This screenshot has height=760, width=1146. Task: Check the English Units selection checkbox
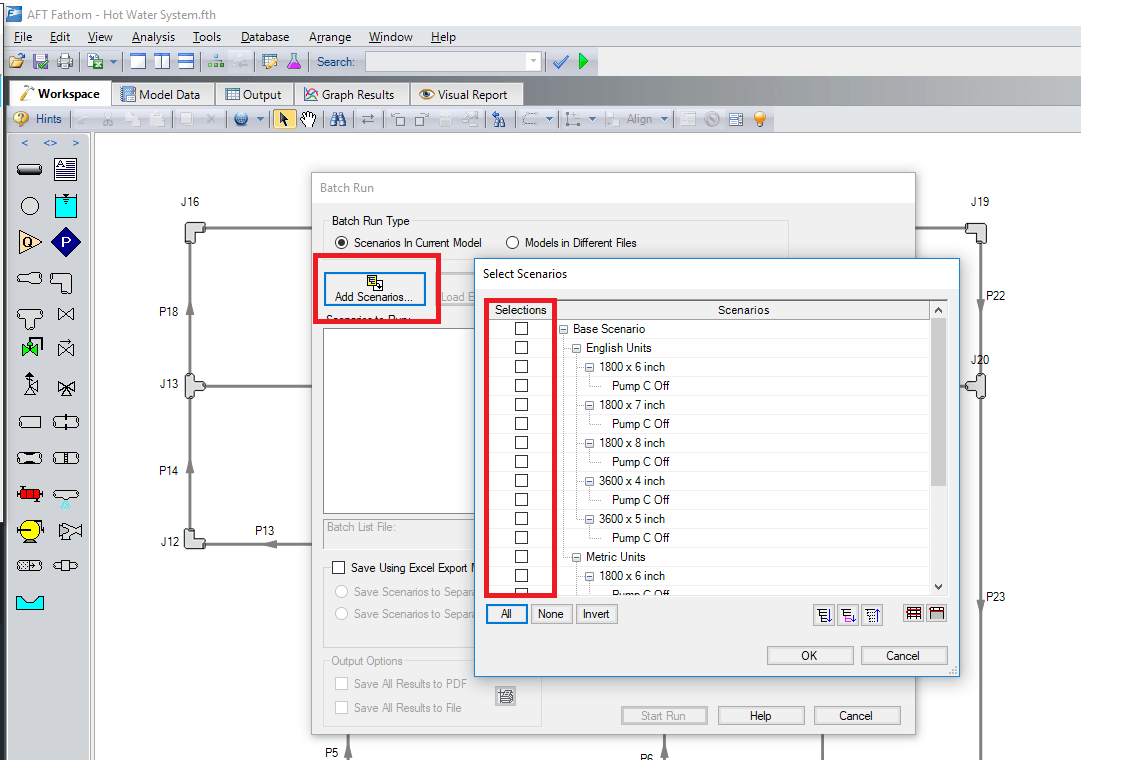pyautogui.click(x=521, y=348)
